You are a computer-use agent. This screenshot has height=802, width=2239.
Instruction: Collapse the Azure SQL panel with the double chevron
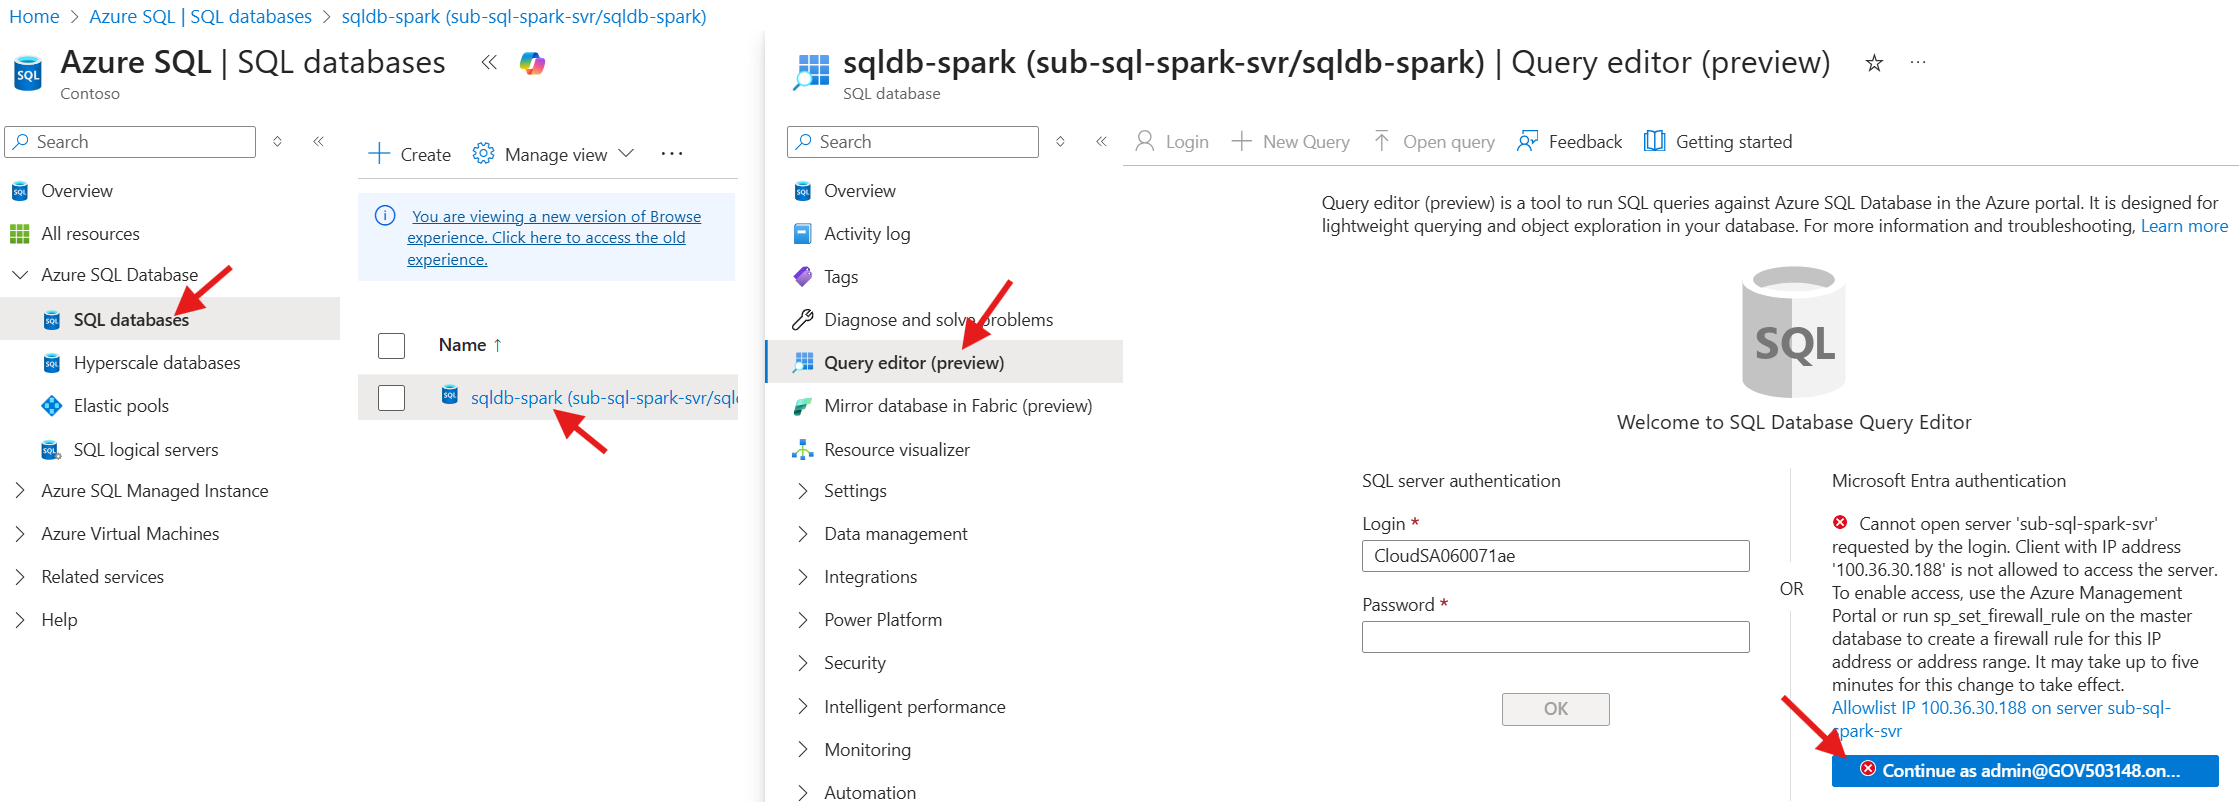489,63
